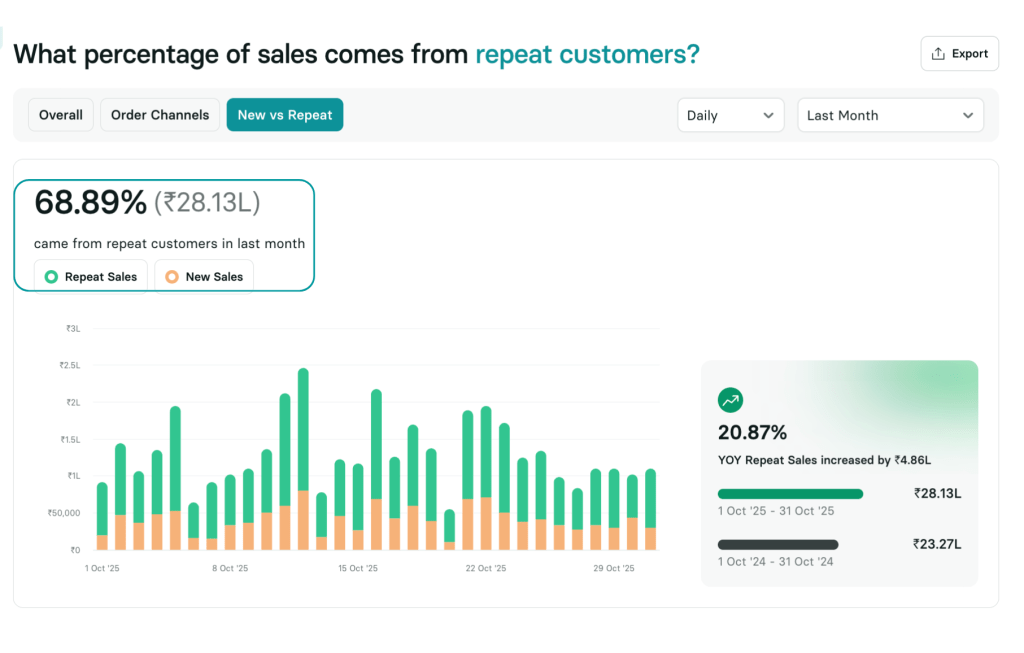Open the Last Month date range dropdown

(890, 115)
